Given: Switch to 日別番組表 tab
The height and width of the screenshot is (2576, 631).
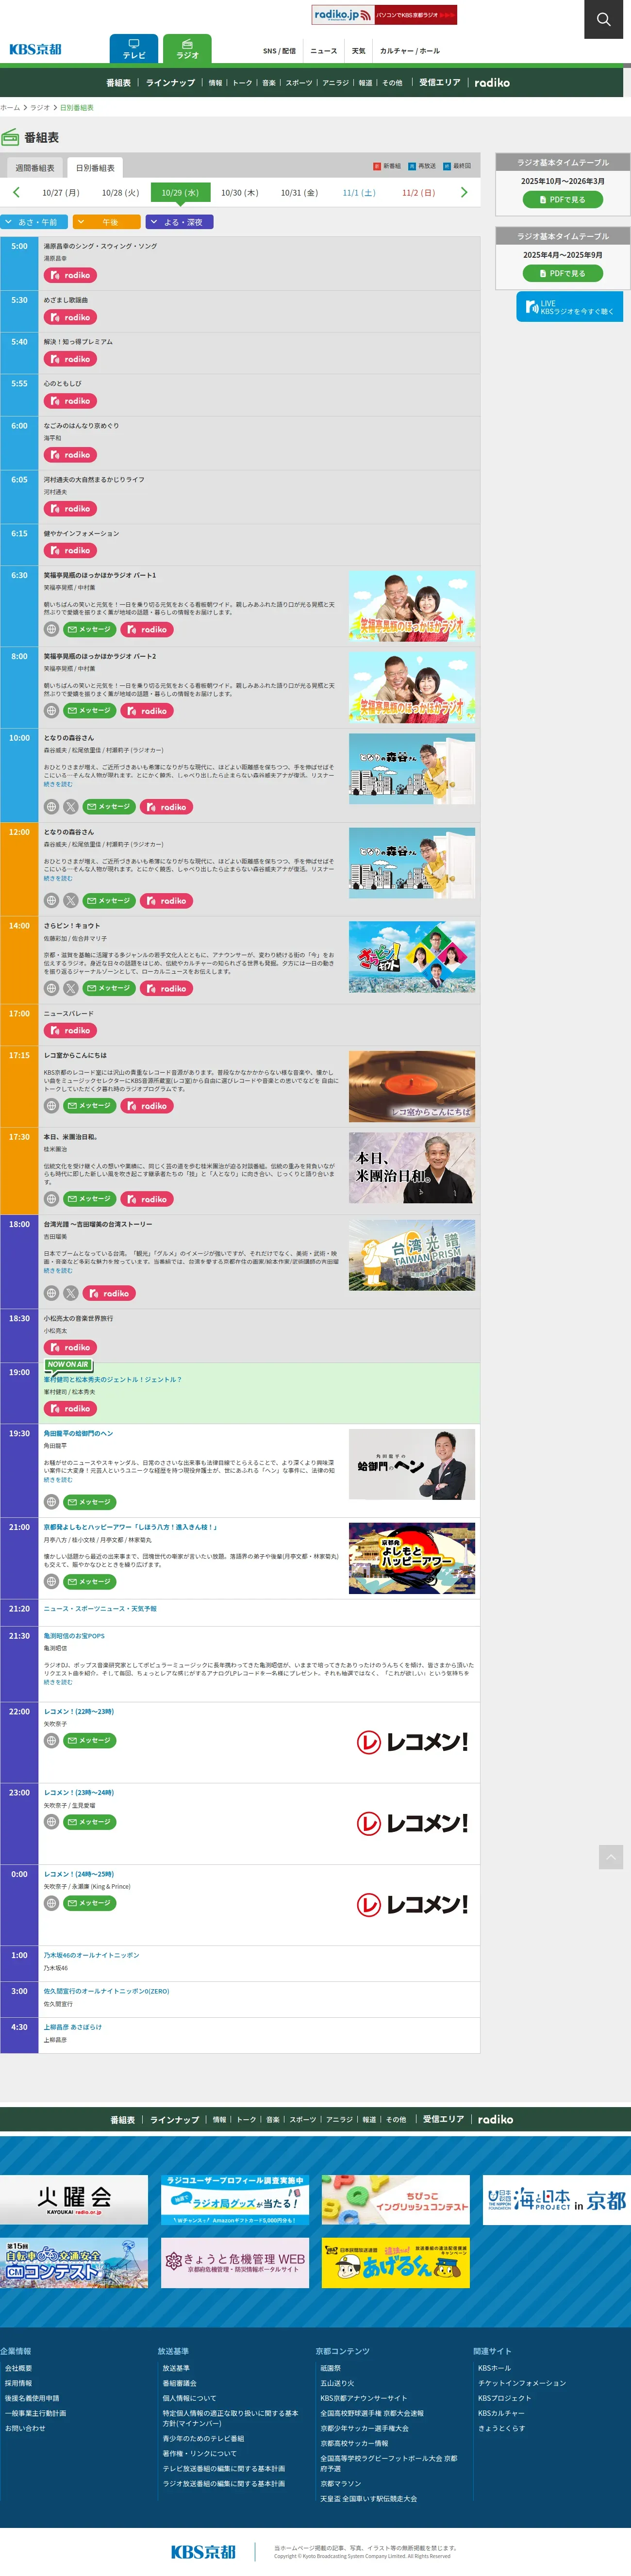Looking at the screenshot, I should pyautogui.click(x=95, y=168).
